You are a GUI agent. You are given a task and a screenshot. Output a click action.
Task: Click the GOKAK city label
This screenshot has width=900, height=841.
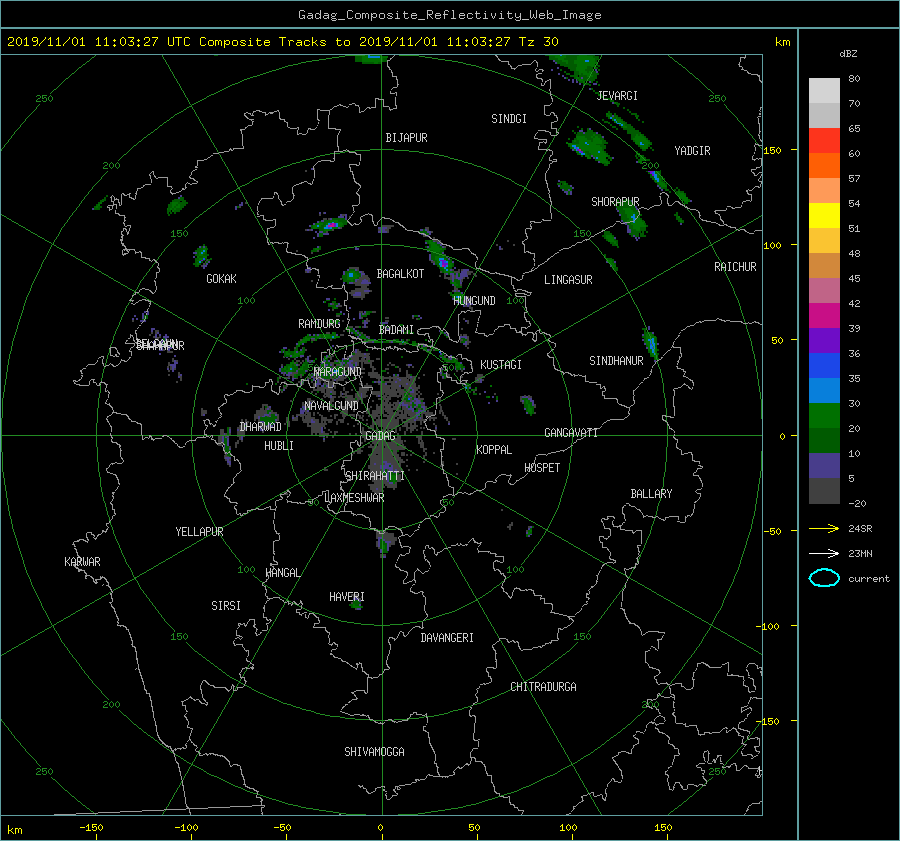[221, 279]
